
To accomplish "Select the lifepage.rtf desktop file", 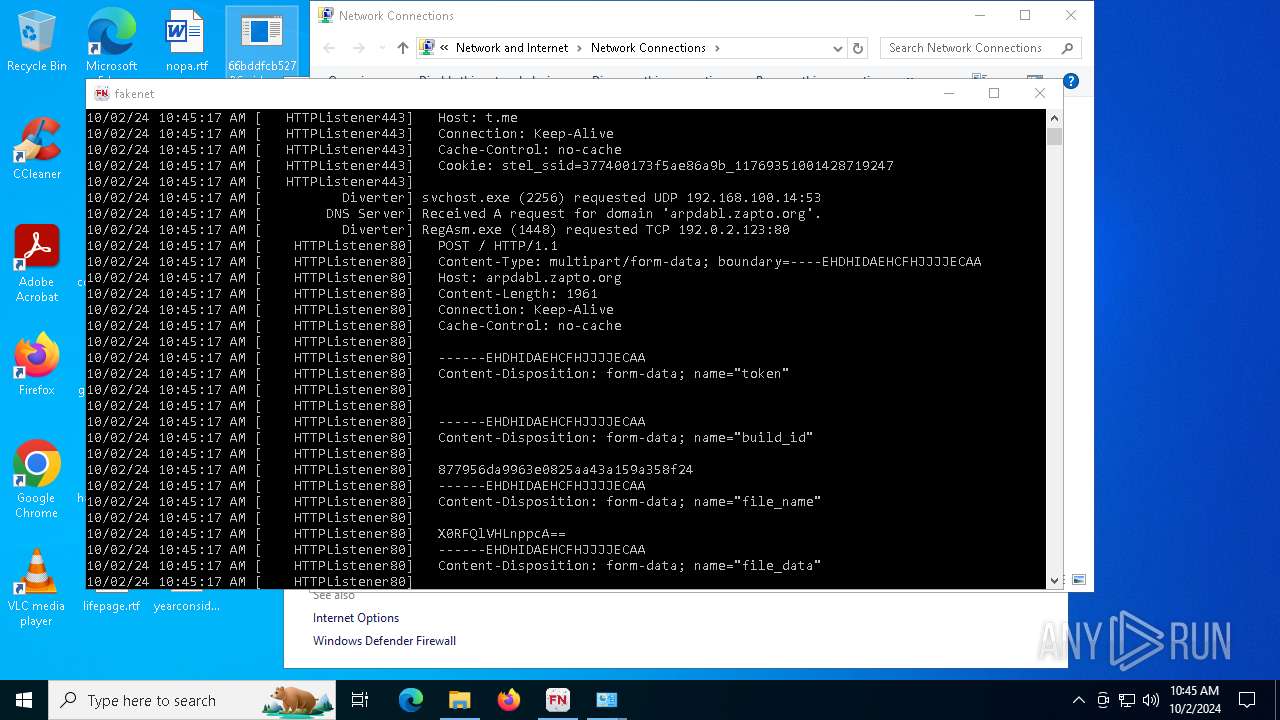I will pyautogui.click(x=111, y=606).
